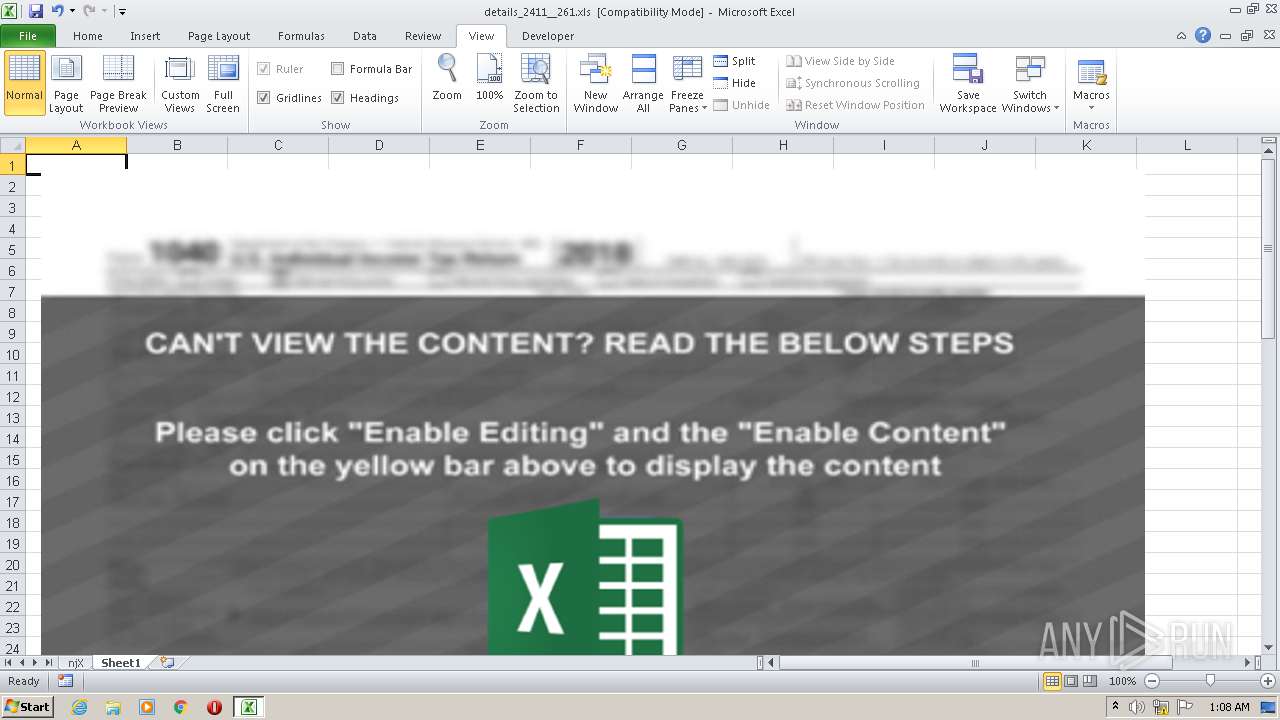Open Page Break Preview

pyautogui.click(x=118, y=83)
